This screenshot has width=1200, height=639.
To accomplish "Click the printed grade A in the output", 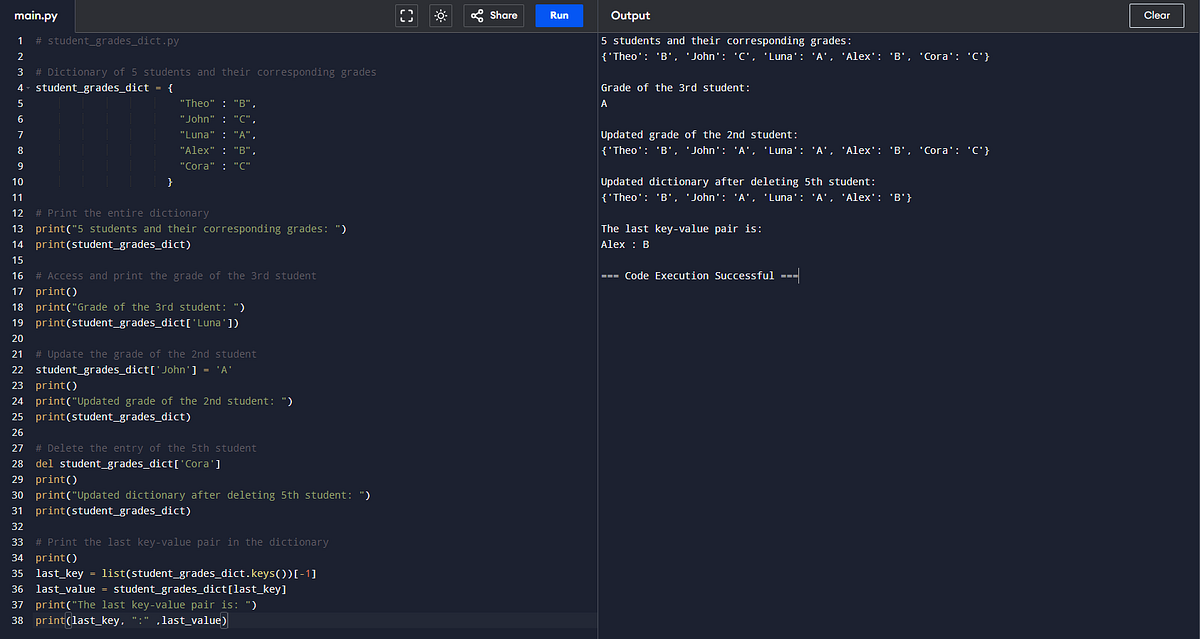I will [x=602, y=103].
